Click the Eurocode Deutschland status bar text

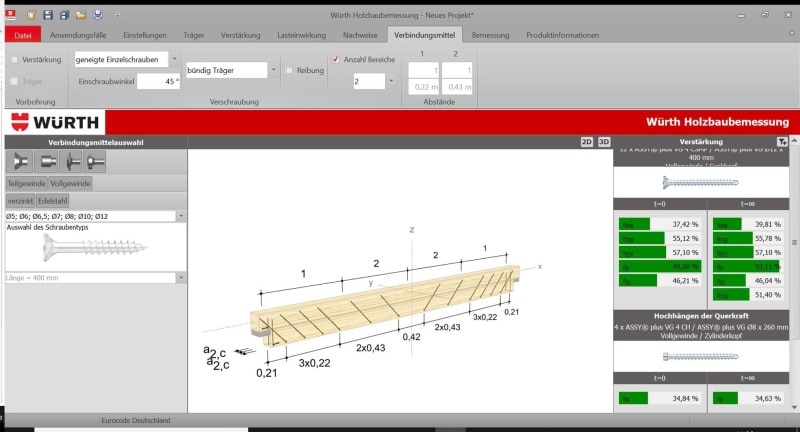pos(136,420)
